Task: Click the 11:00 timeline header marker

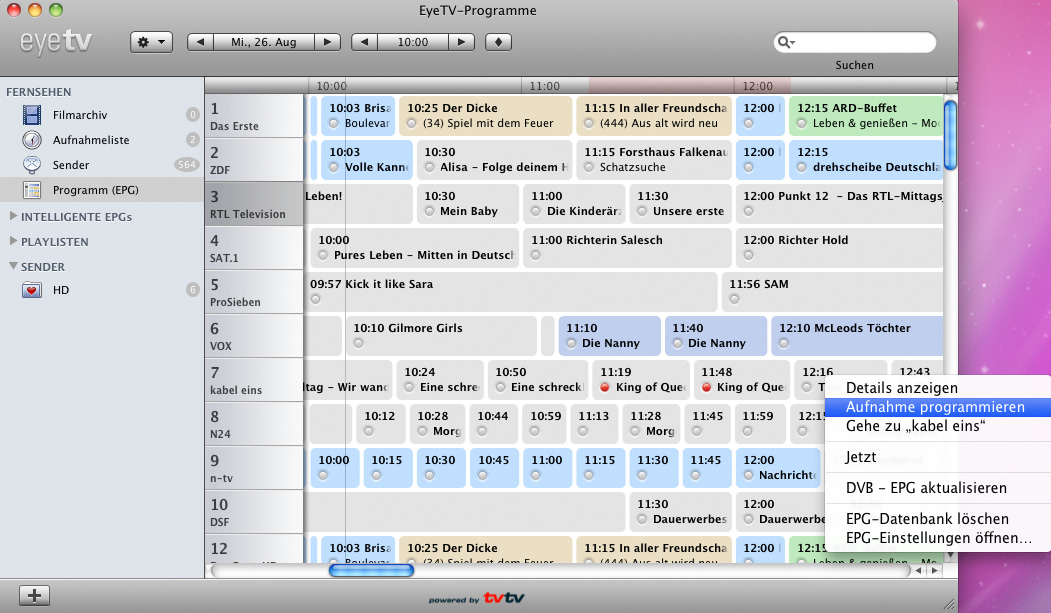Action: pyautogui.click(x=544, y=86)
